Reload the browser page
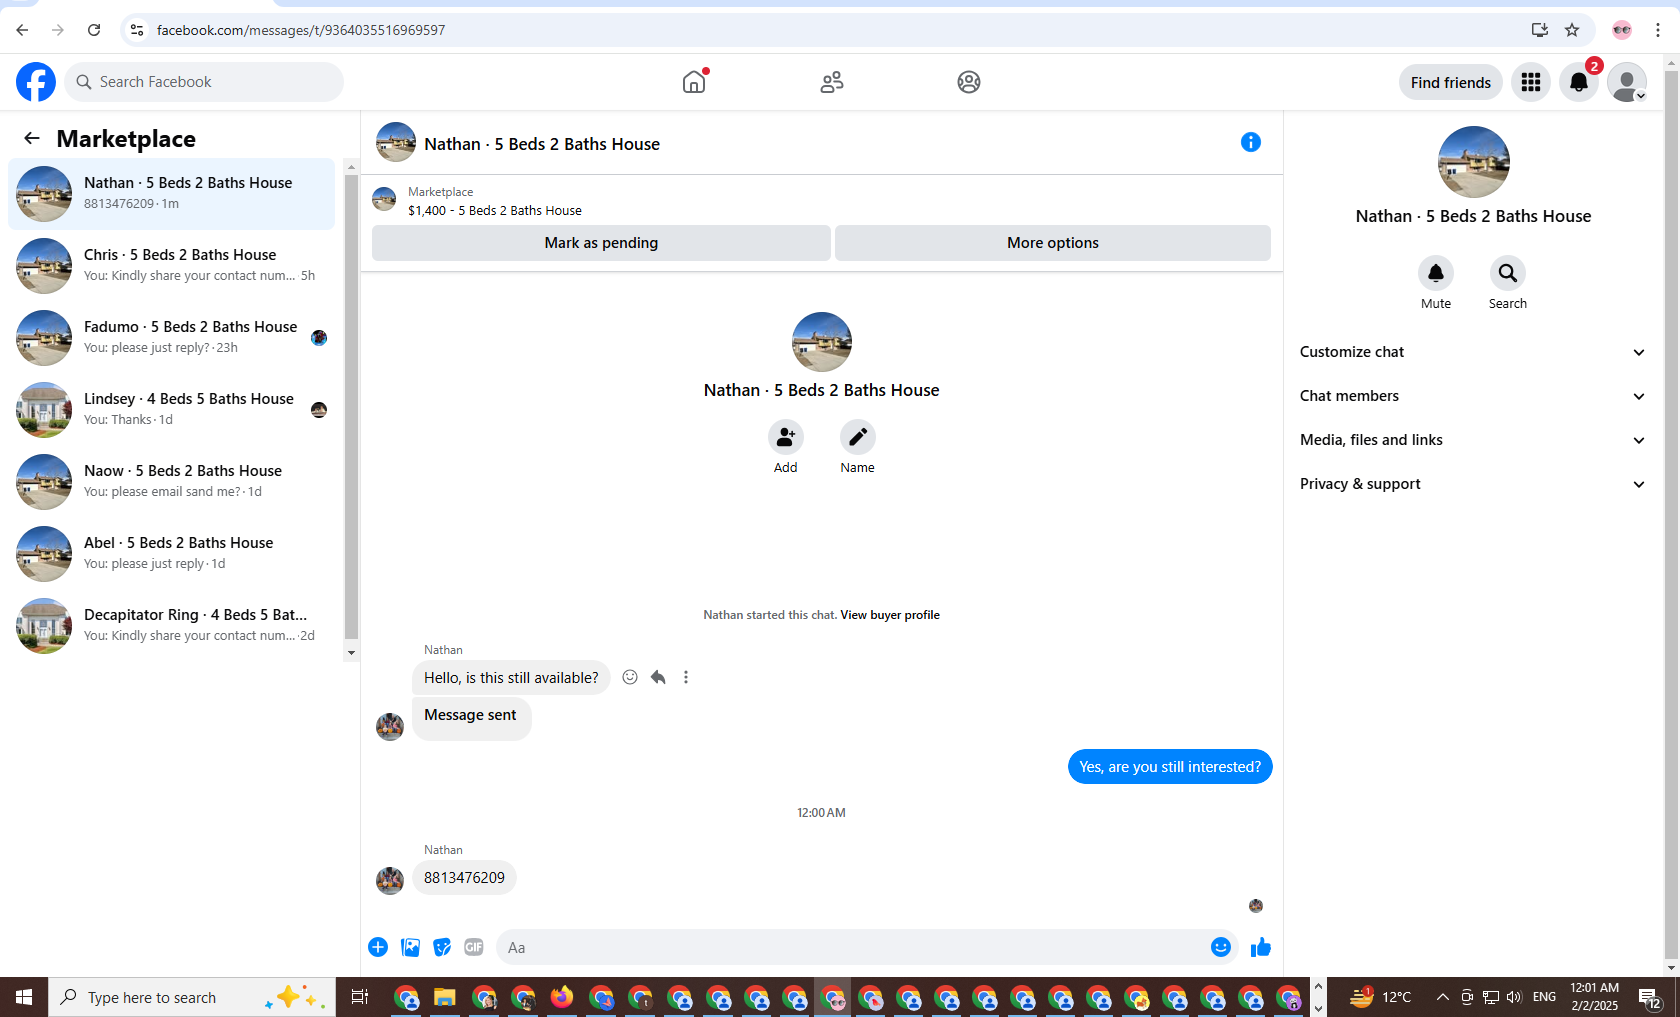Viewport: 1680px width, 1017px height. [94, 30]
